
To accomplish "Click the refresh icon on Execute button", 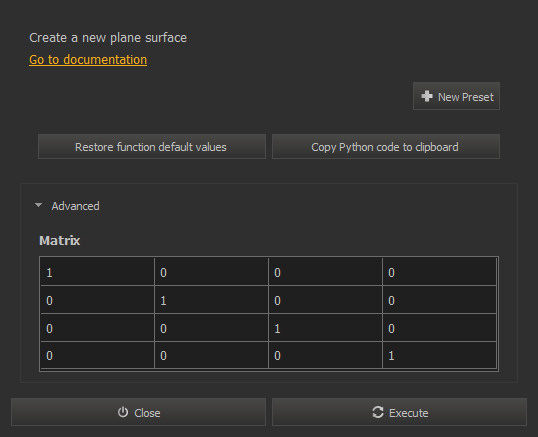I will coord(378,412).
